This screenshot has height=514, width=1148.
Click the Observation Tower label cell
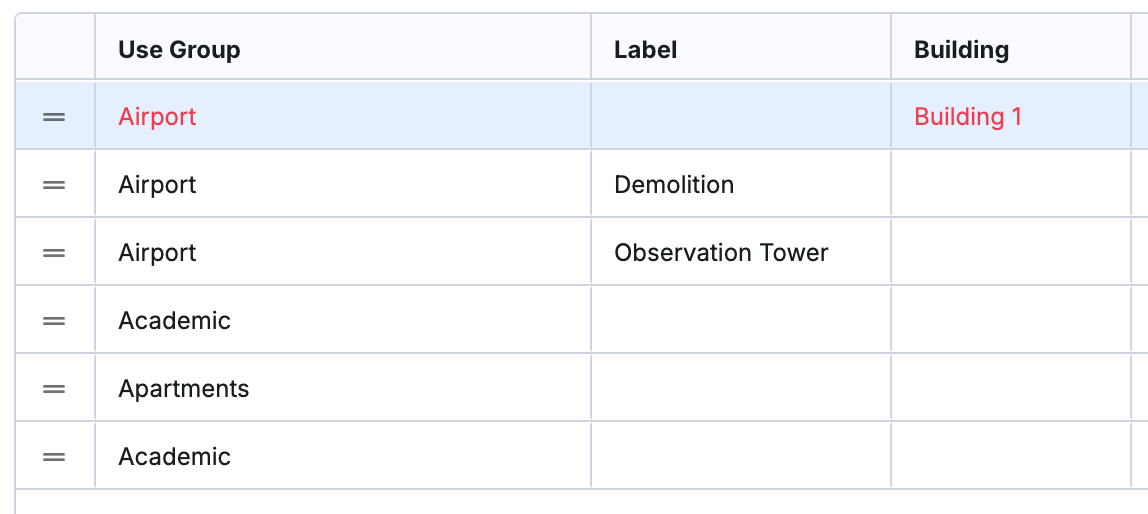(741, 253)
